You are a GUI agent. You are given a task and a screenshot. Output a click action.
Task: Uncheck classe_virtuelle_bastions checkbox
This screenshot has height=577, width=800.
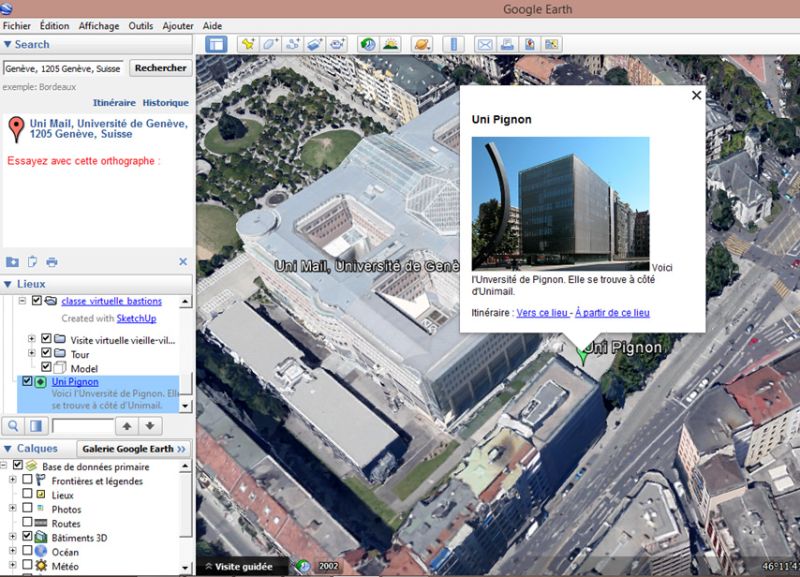(37, 300)
